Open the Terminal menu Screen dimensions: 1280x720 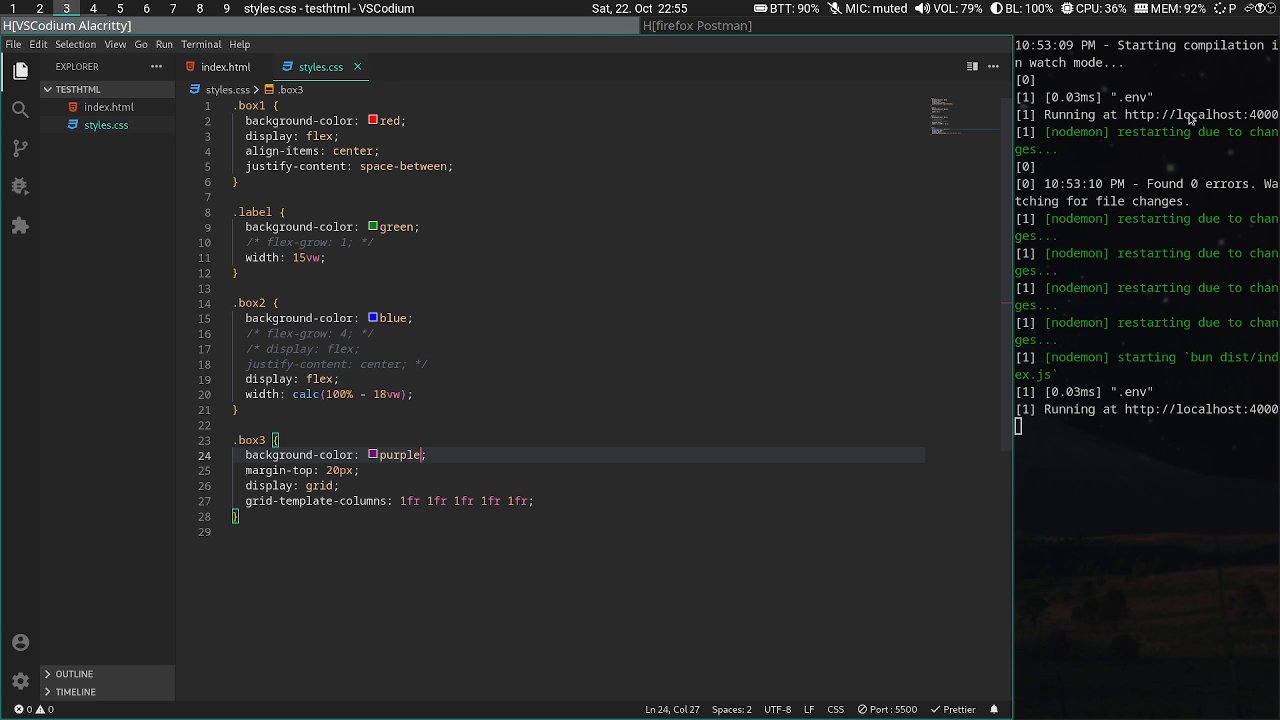click(x=200, y=44)
